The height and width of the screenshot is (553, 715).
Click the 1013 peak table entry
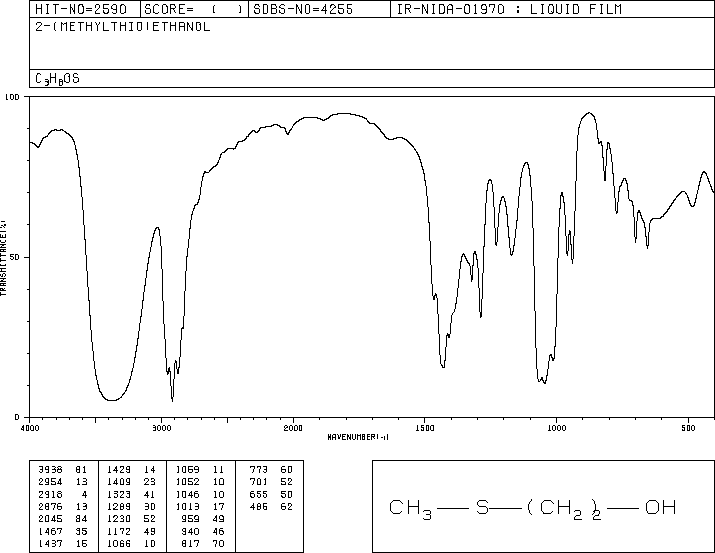200,506
